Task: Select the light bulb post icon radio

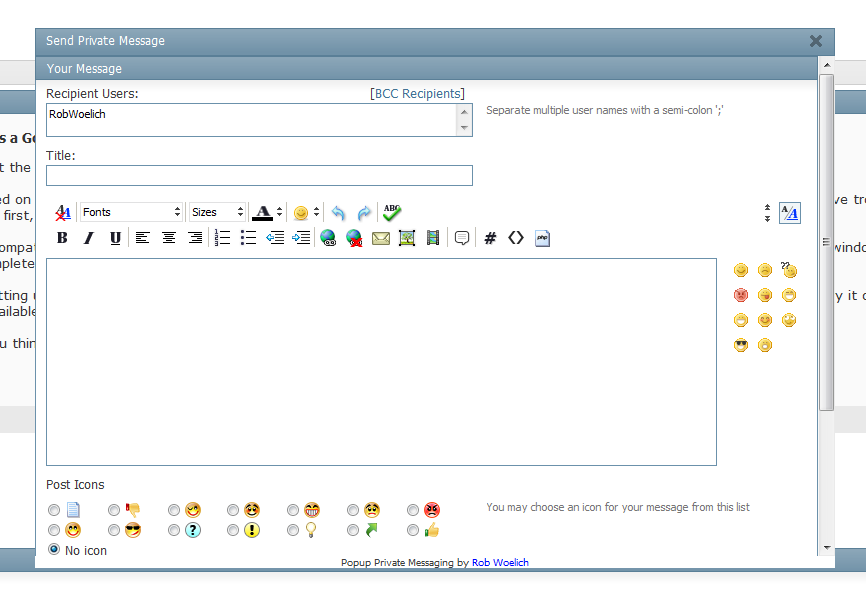Action: [293, 530]
